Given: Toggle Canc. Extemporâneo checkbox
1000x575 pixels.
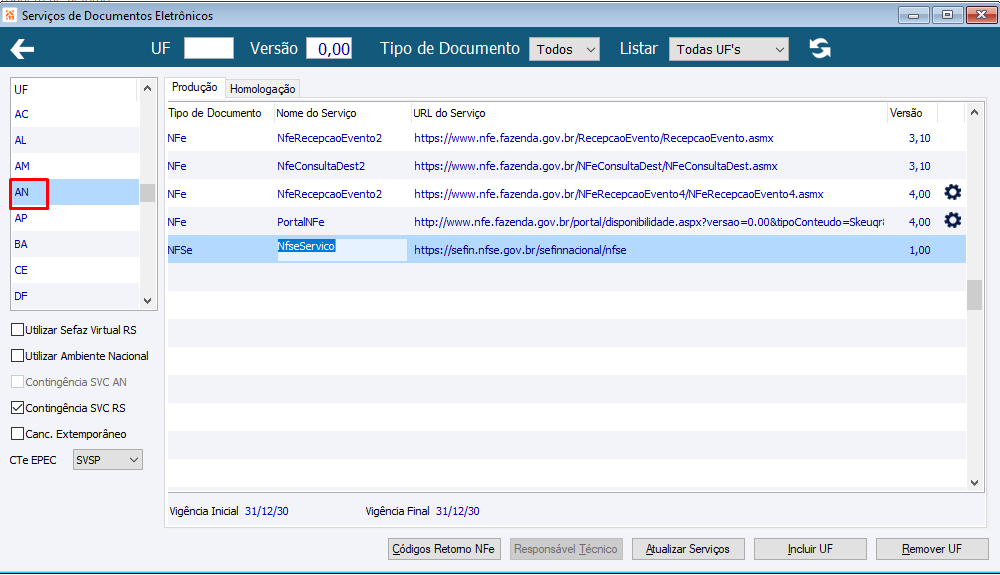Looking at the screenshot, I should tap(18, 433).
